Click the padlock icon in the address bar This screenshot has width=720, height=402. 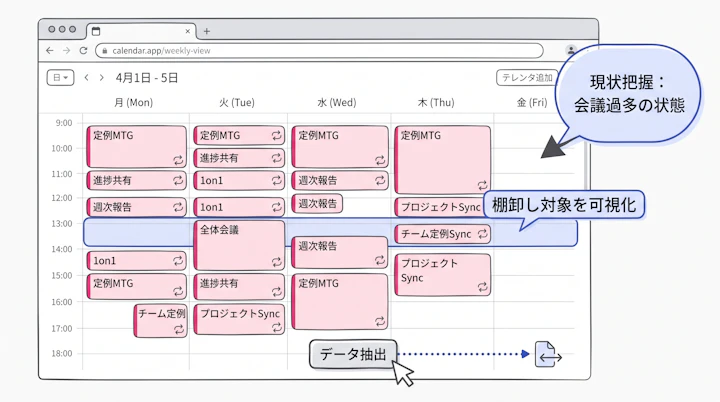[x=105, y=51]
